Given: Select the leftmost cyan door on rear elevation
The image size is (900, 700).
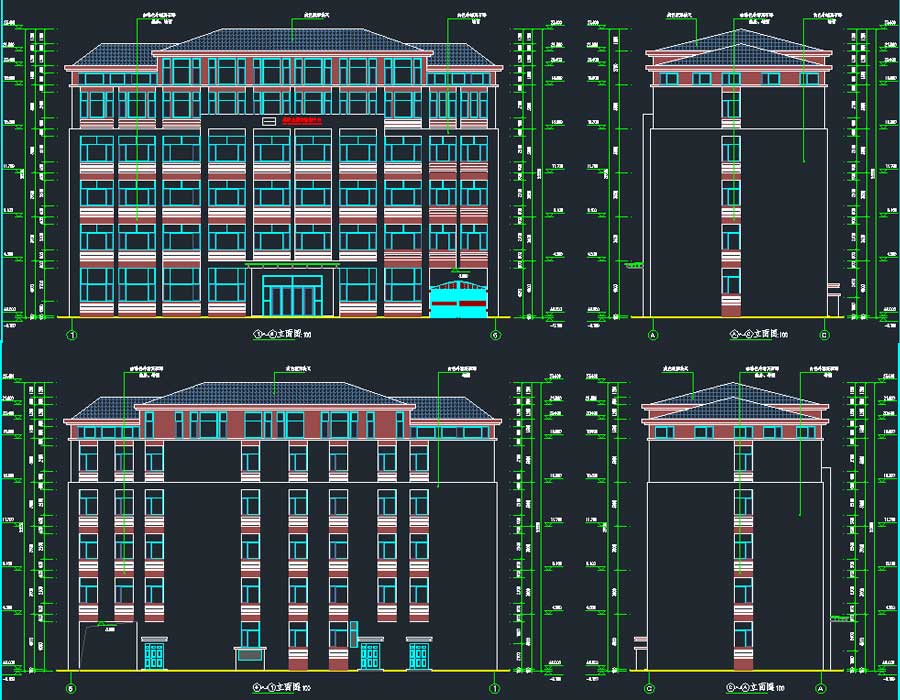Looking at the screenshot, I should (x=154, y=656).
